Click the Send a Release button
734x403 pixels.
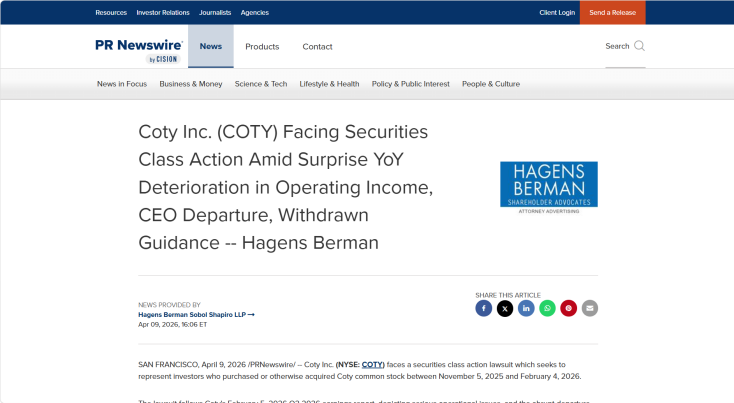612,13
